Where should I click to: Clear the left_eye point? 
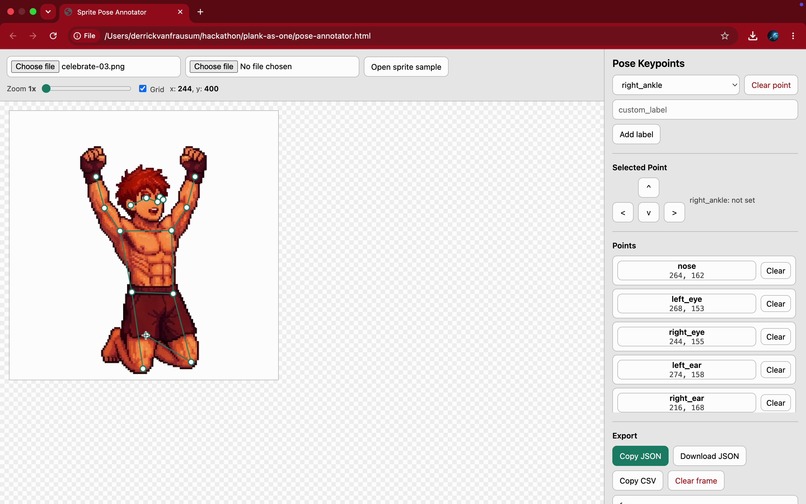pyautogui.click(x=775, y=303)
